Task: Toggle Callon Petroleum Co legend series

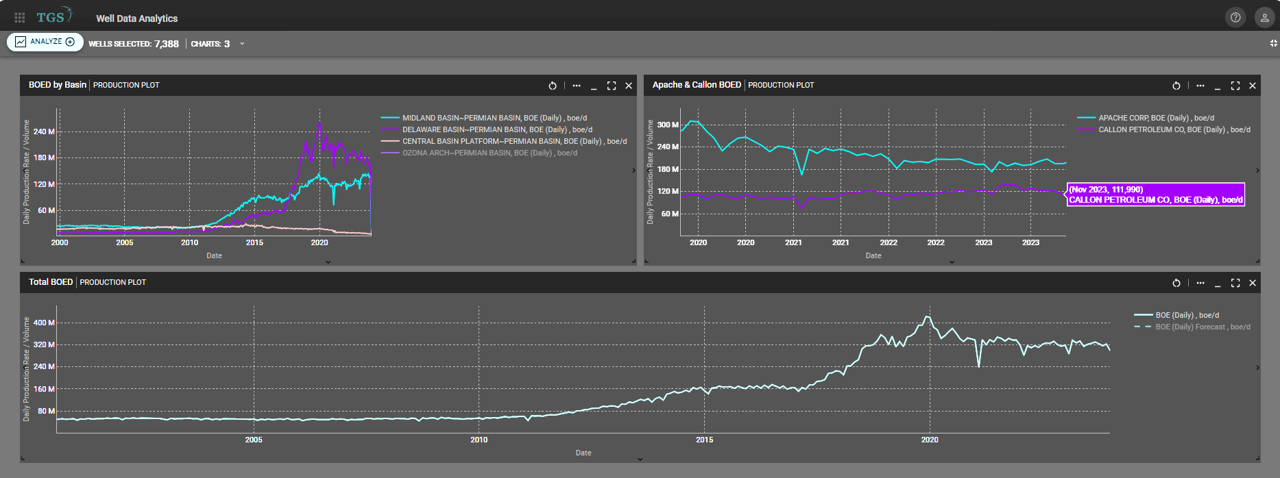Action: pyautogui.click(x=1160, y=129)
